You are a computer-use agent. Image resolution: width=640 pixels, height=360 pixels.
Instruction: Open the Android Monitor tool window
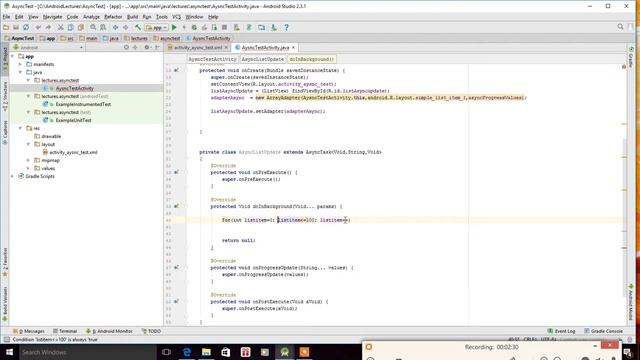pos(109,331)
